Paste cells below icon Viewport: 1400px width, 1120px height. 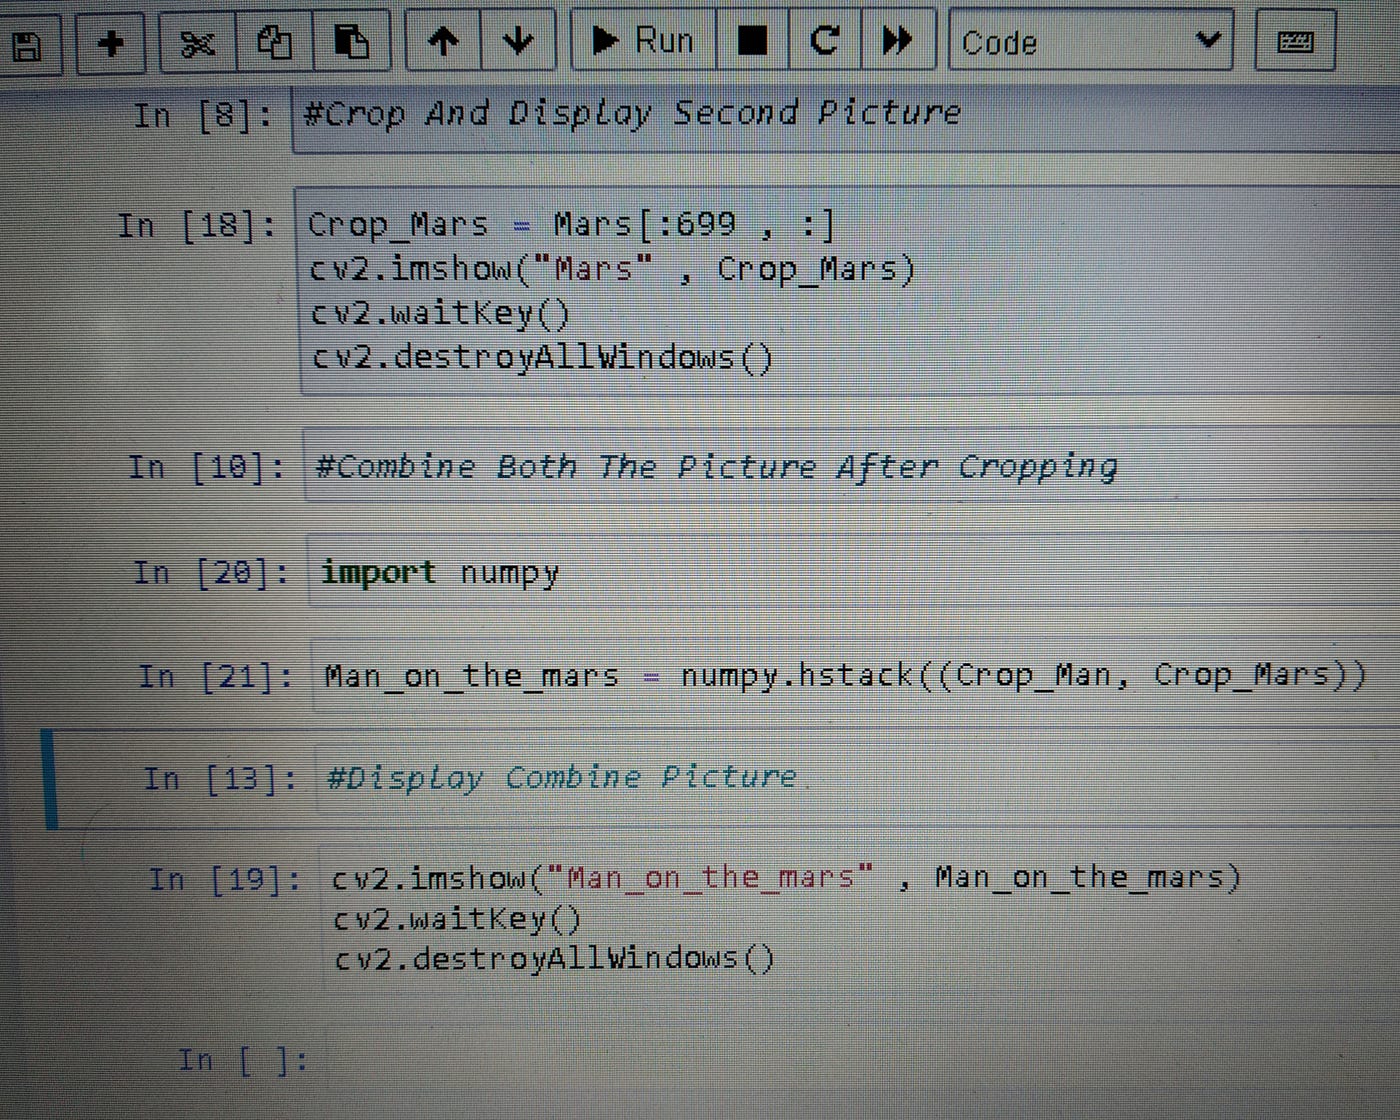(350, 42)
